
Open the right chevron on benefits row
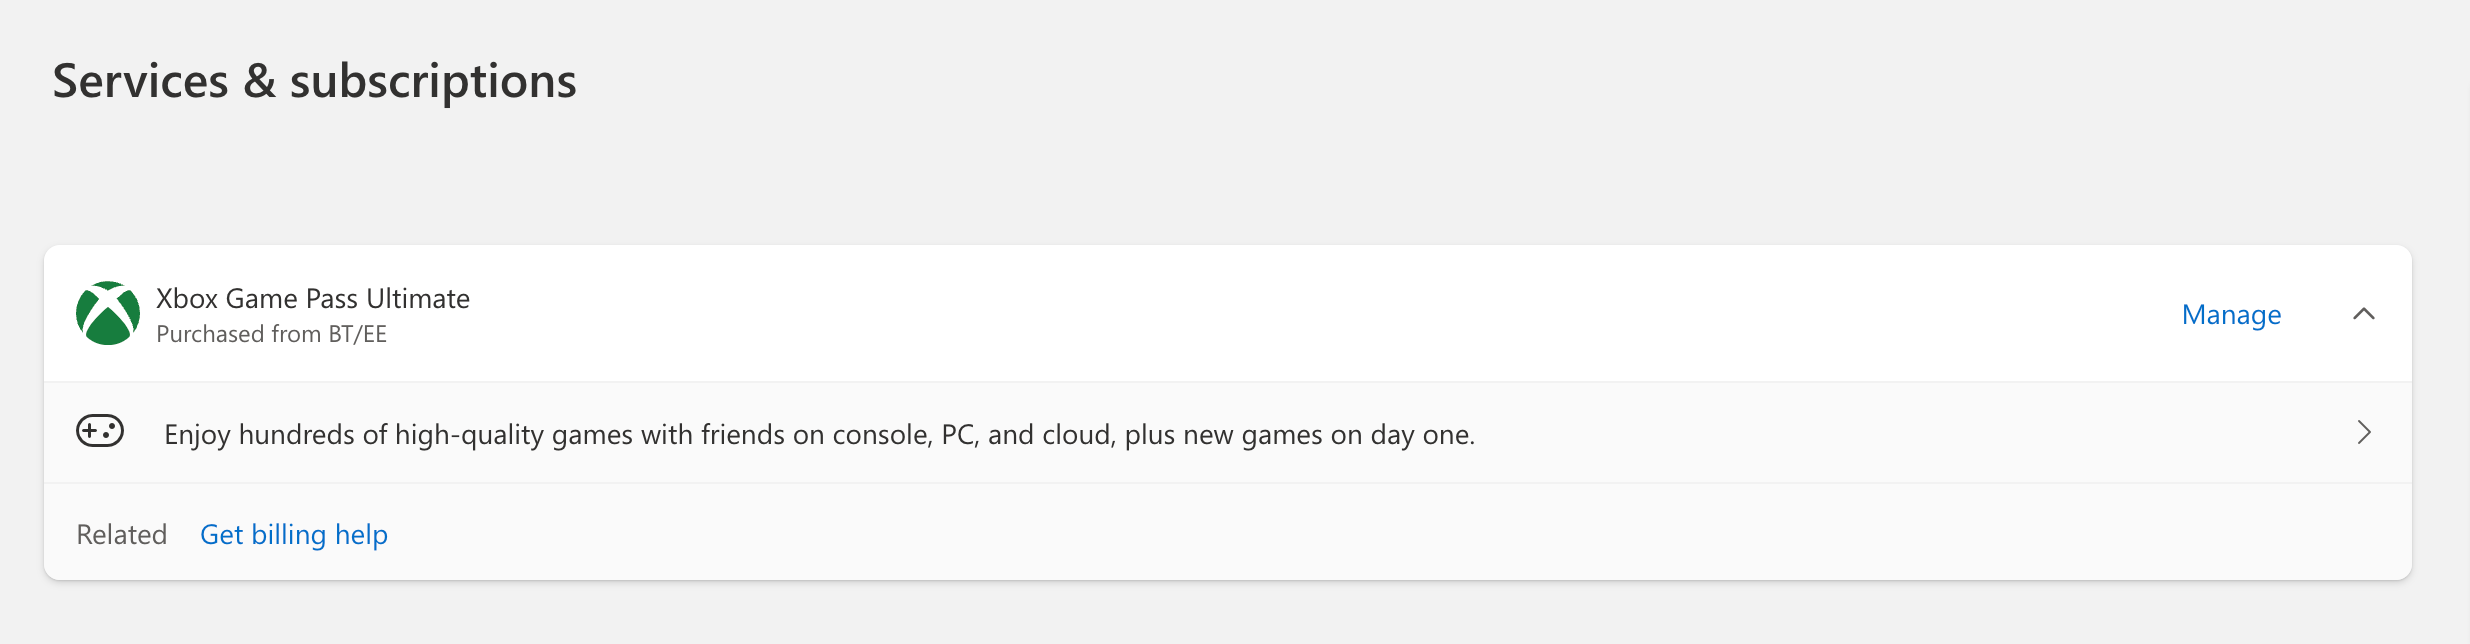click(x=2364, y=432)
